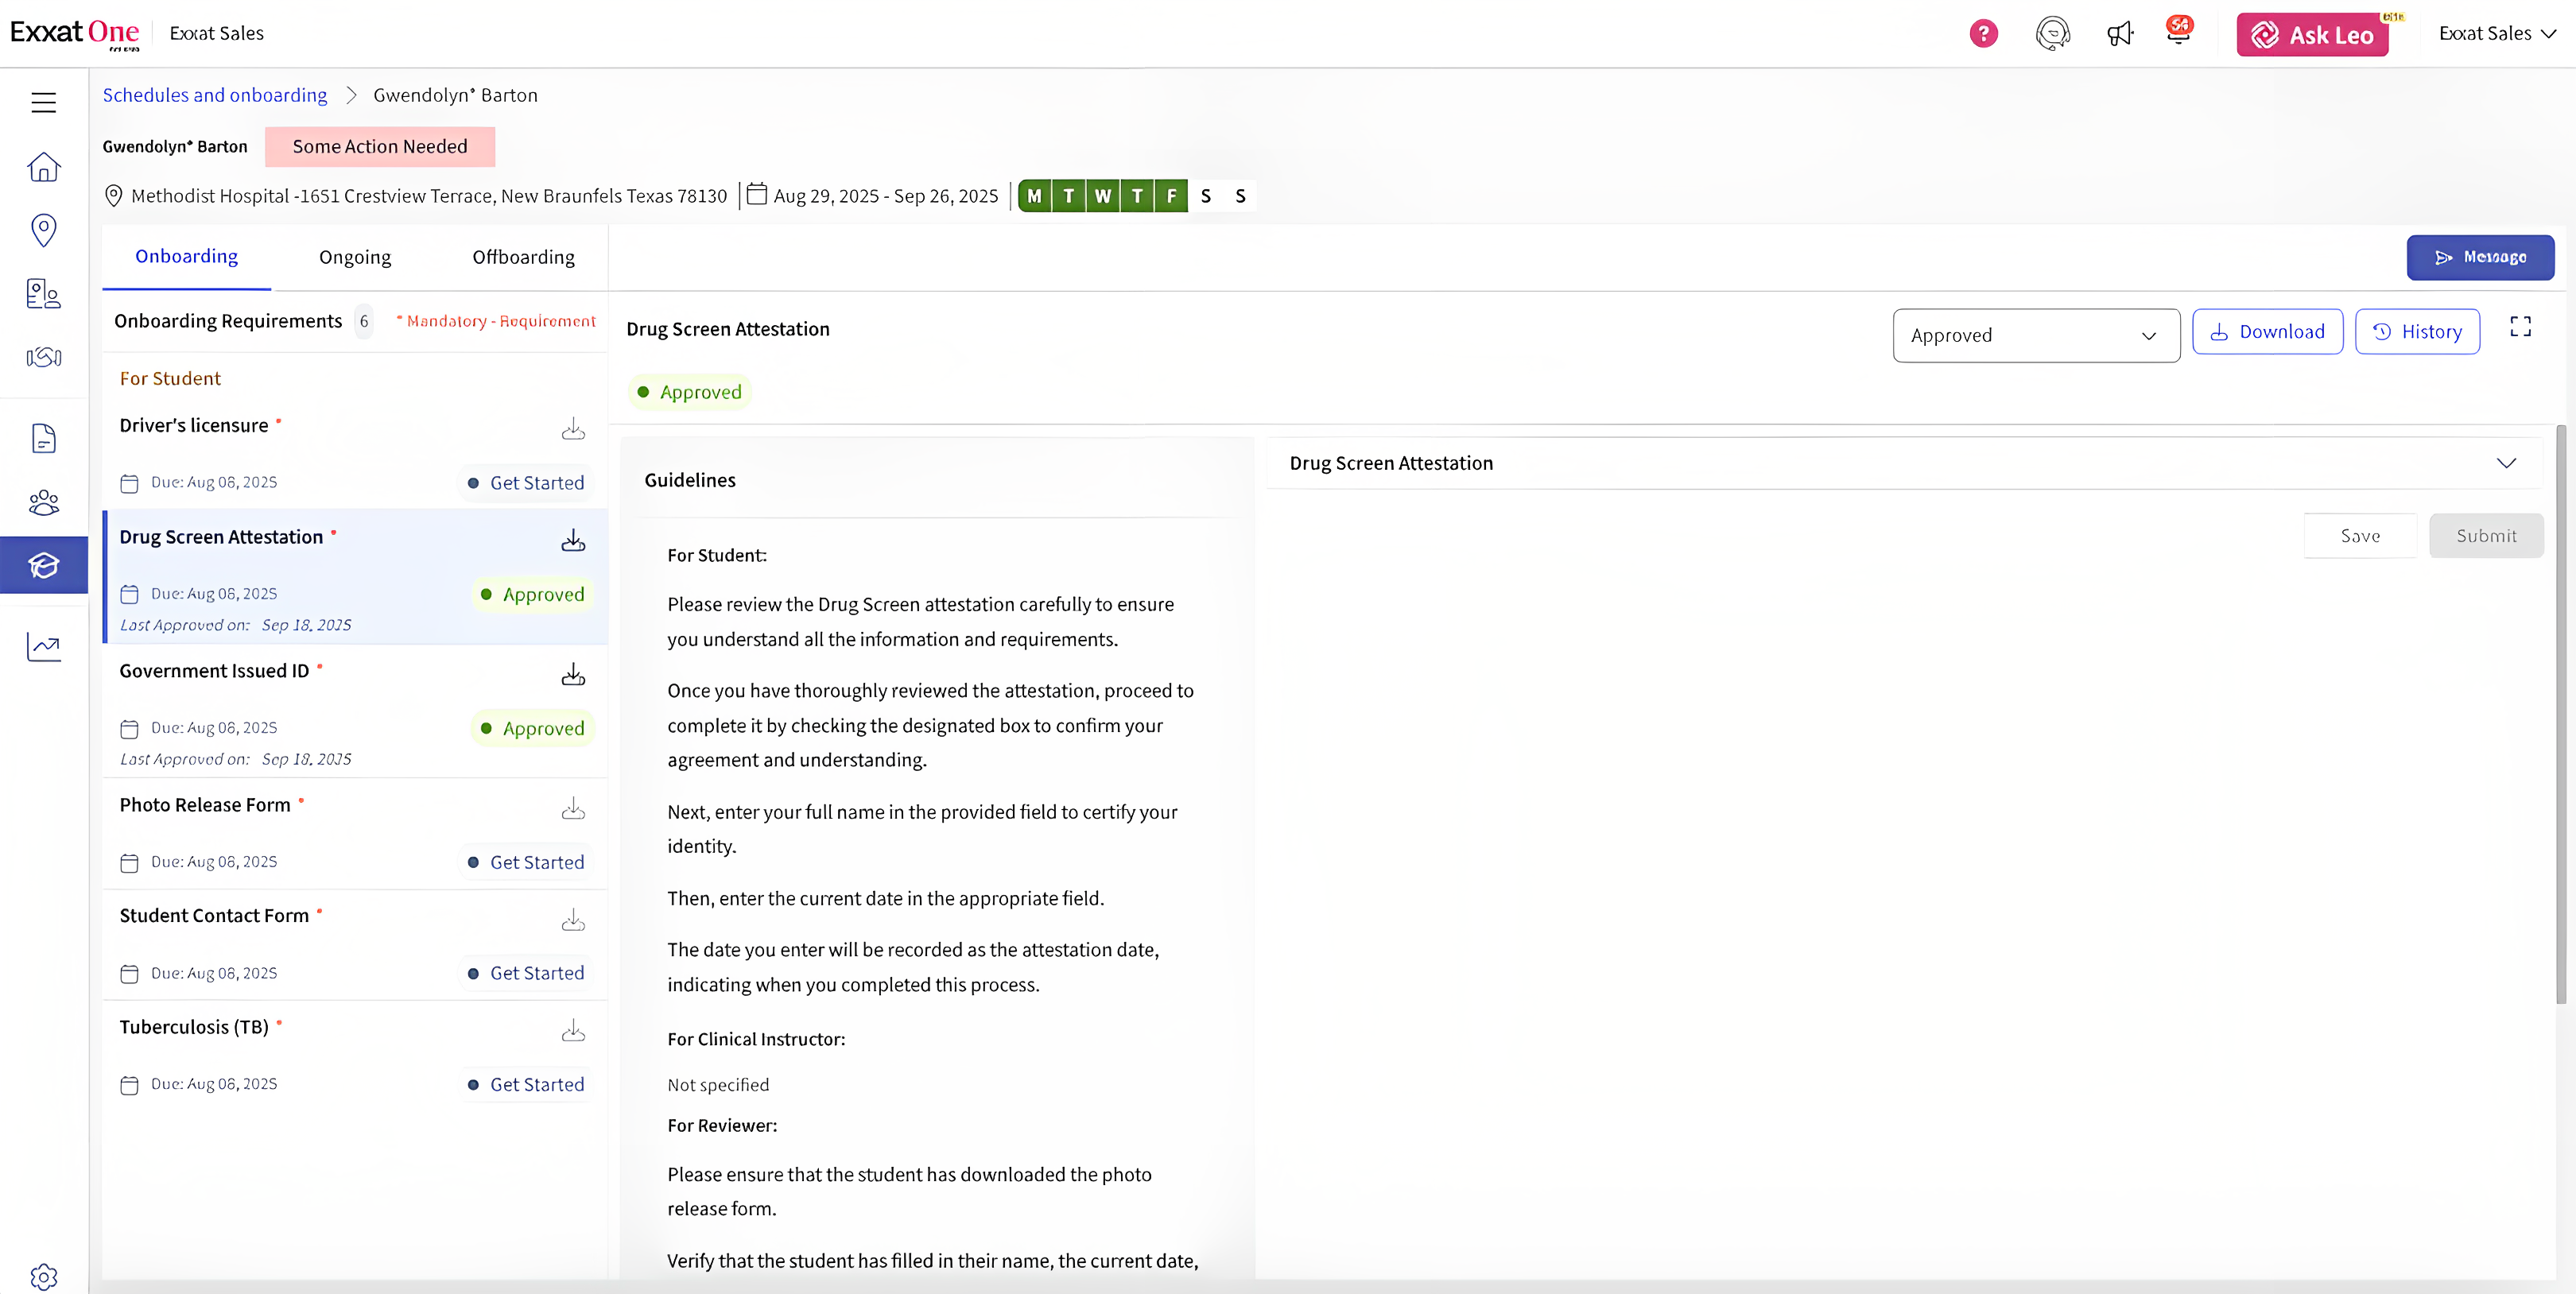
Task: Switch to the Ongoing tab
Action: point(355,257)
